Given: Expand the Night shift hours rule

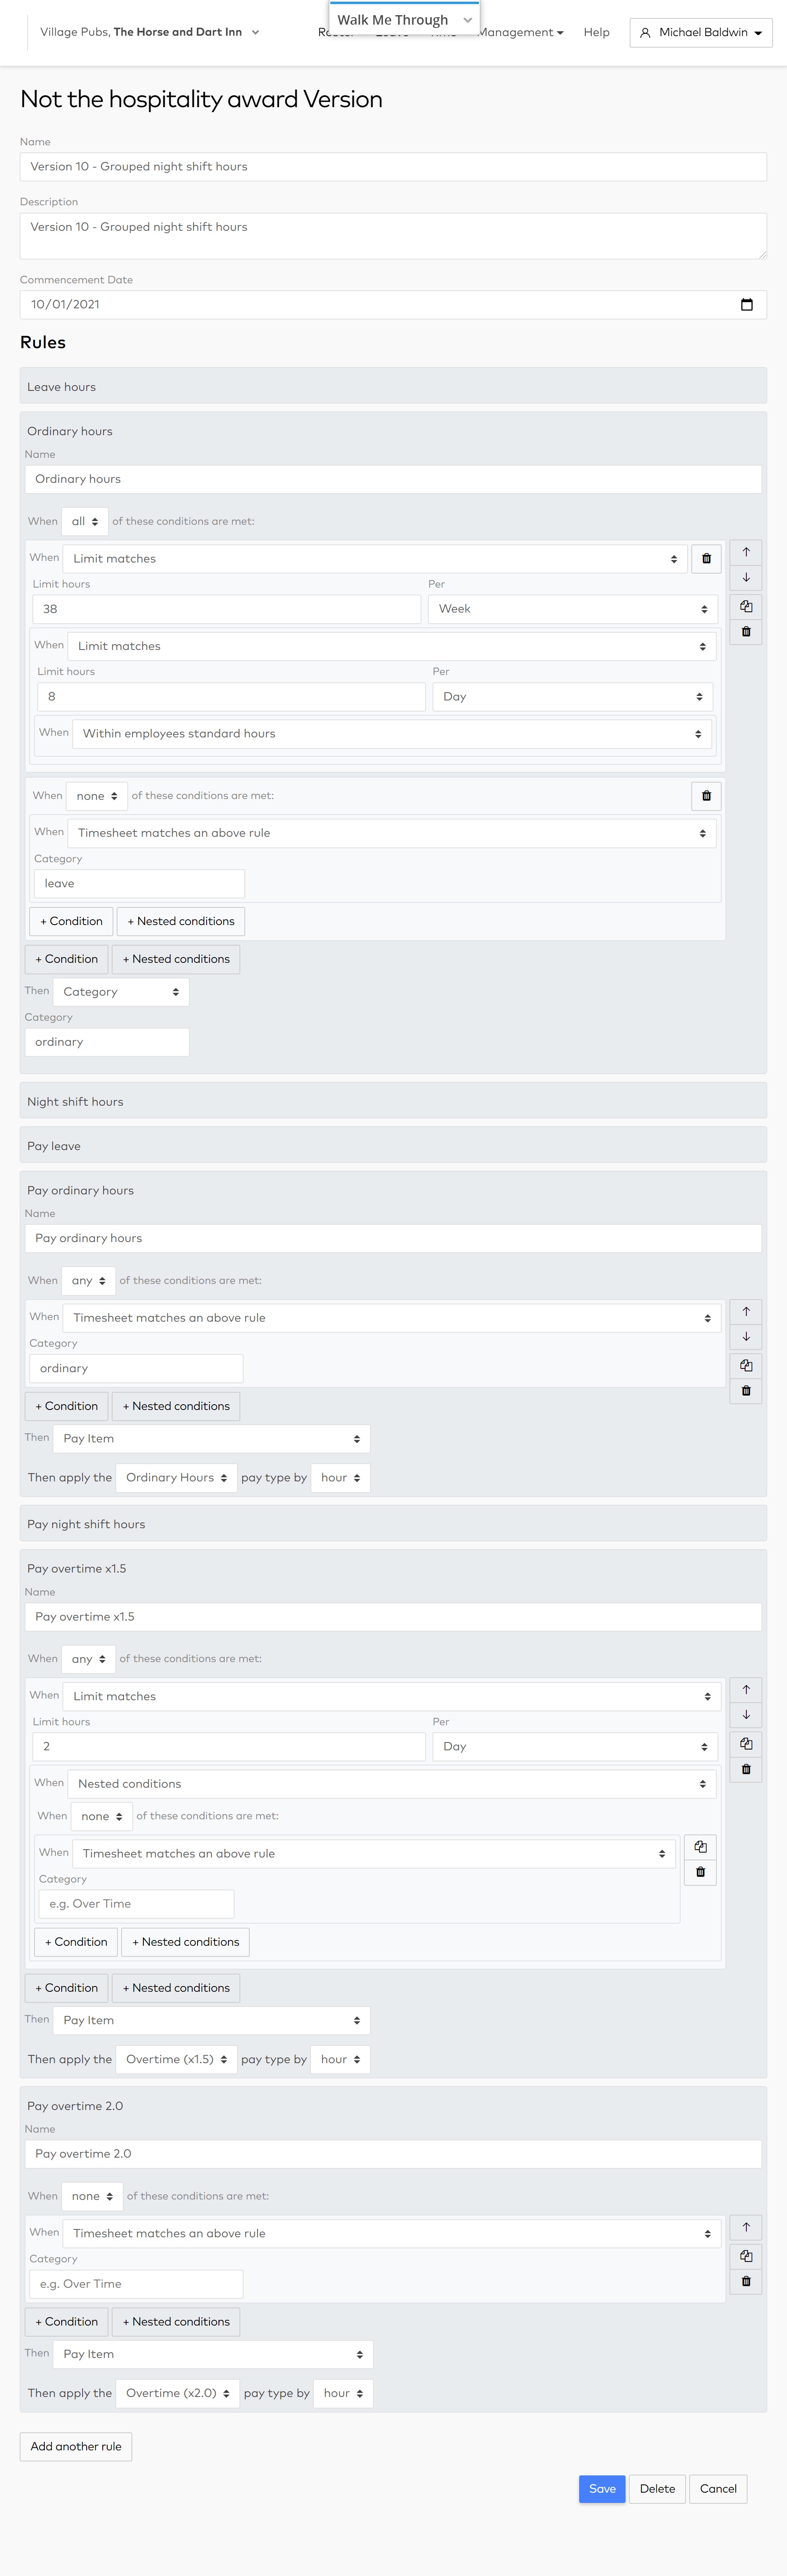Looking at the screenshot, I should click(x=393, y=1102).
